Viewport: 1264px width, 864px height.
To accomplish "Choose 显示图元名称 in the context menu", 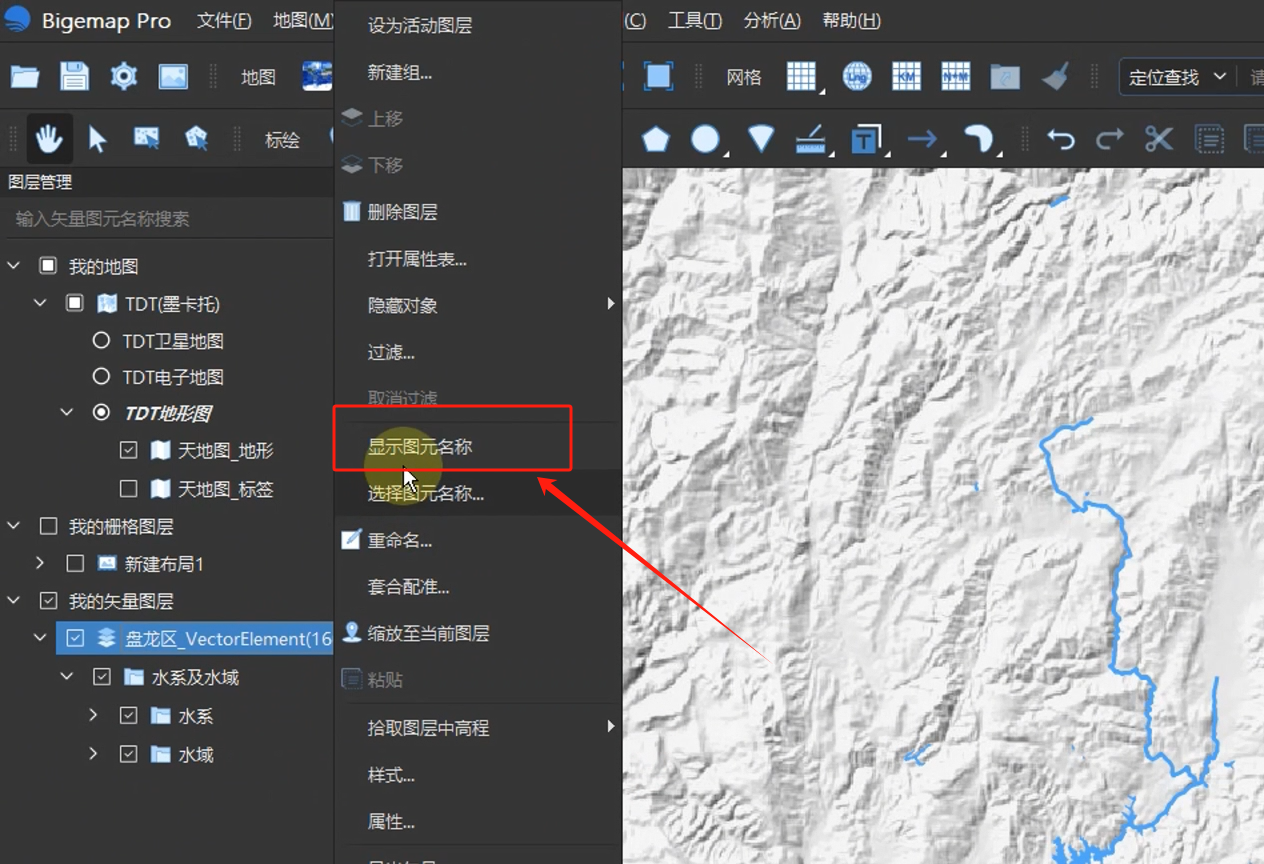I will 478,447.
